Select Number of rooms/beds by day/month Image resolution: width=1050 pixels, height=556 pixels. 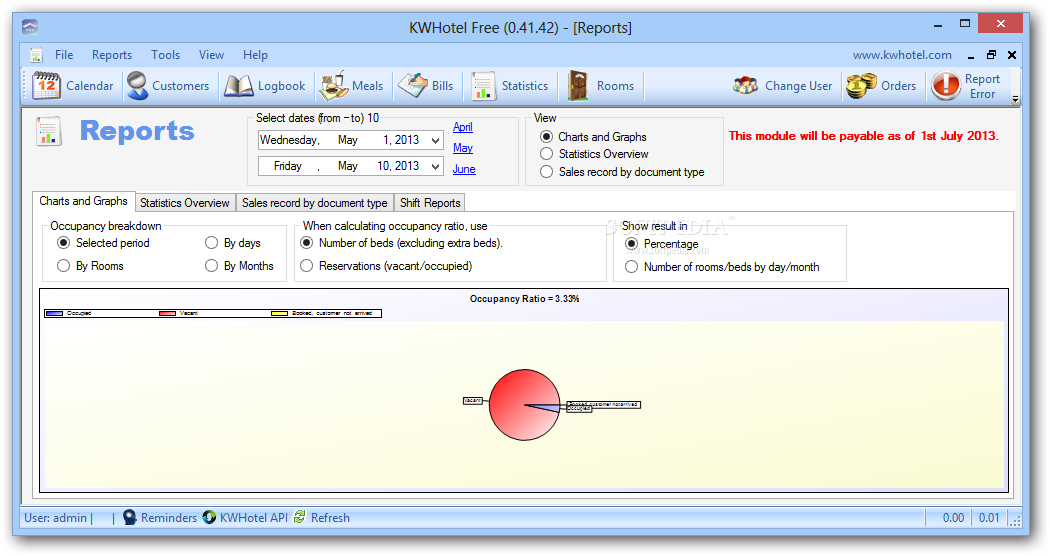point(631,267)
